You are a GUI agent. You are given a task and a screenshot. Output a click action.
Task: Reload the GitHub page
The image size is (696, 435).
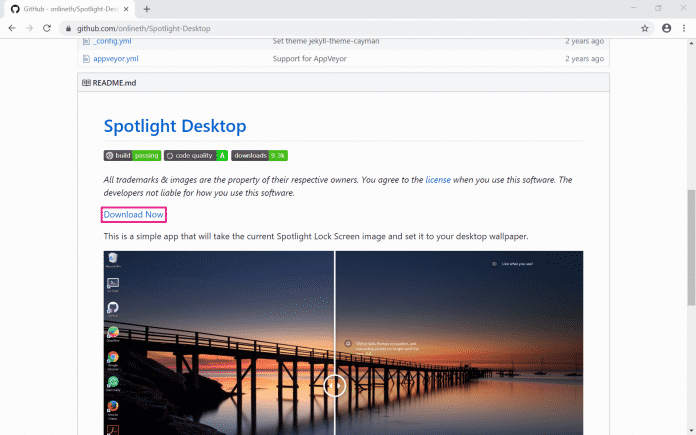tap(46, 28)
